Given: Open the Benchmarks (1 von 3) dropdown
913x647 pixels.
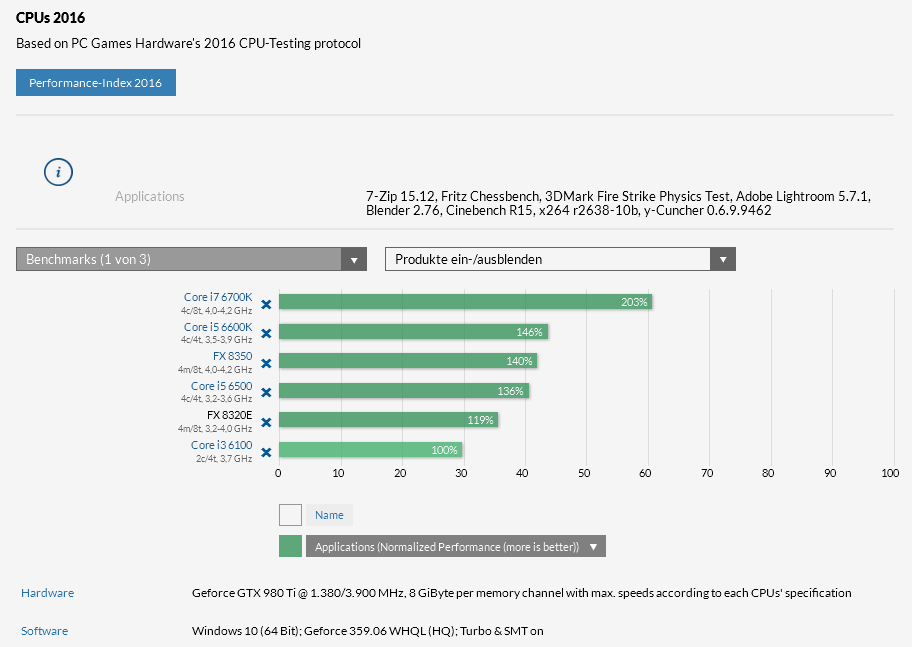Looking at the screenshot, I should [191, 259].
